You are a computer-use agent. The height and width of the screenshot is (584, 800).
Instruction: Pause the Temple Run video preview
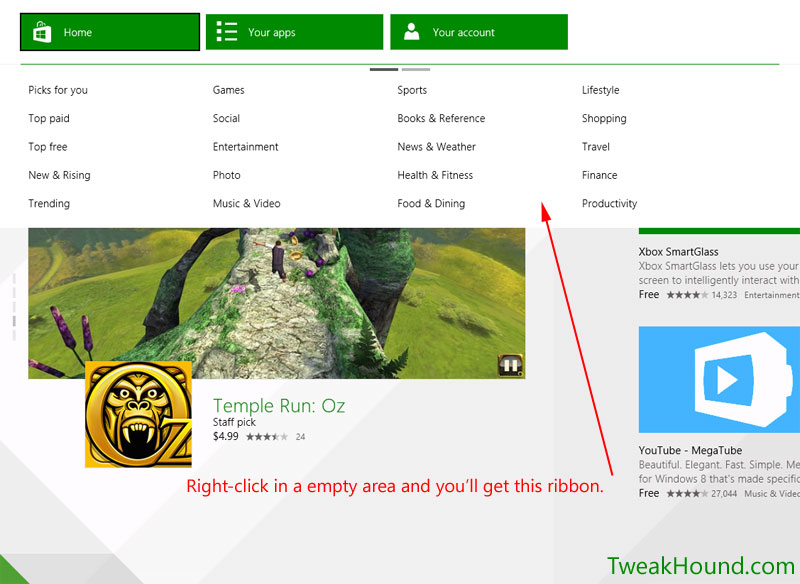[x=511, y=365]
